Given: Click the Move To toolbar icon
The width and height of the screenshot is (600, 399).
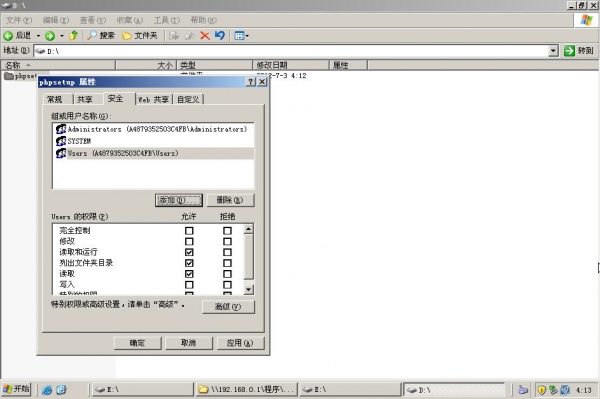Looking at the screenshot, I should click(174, 36).
